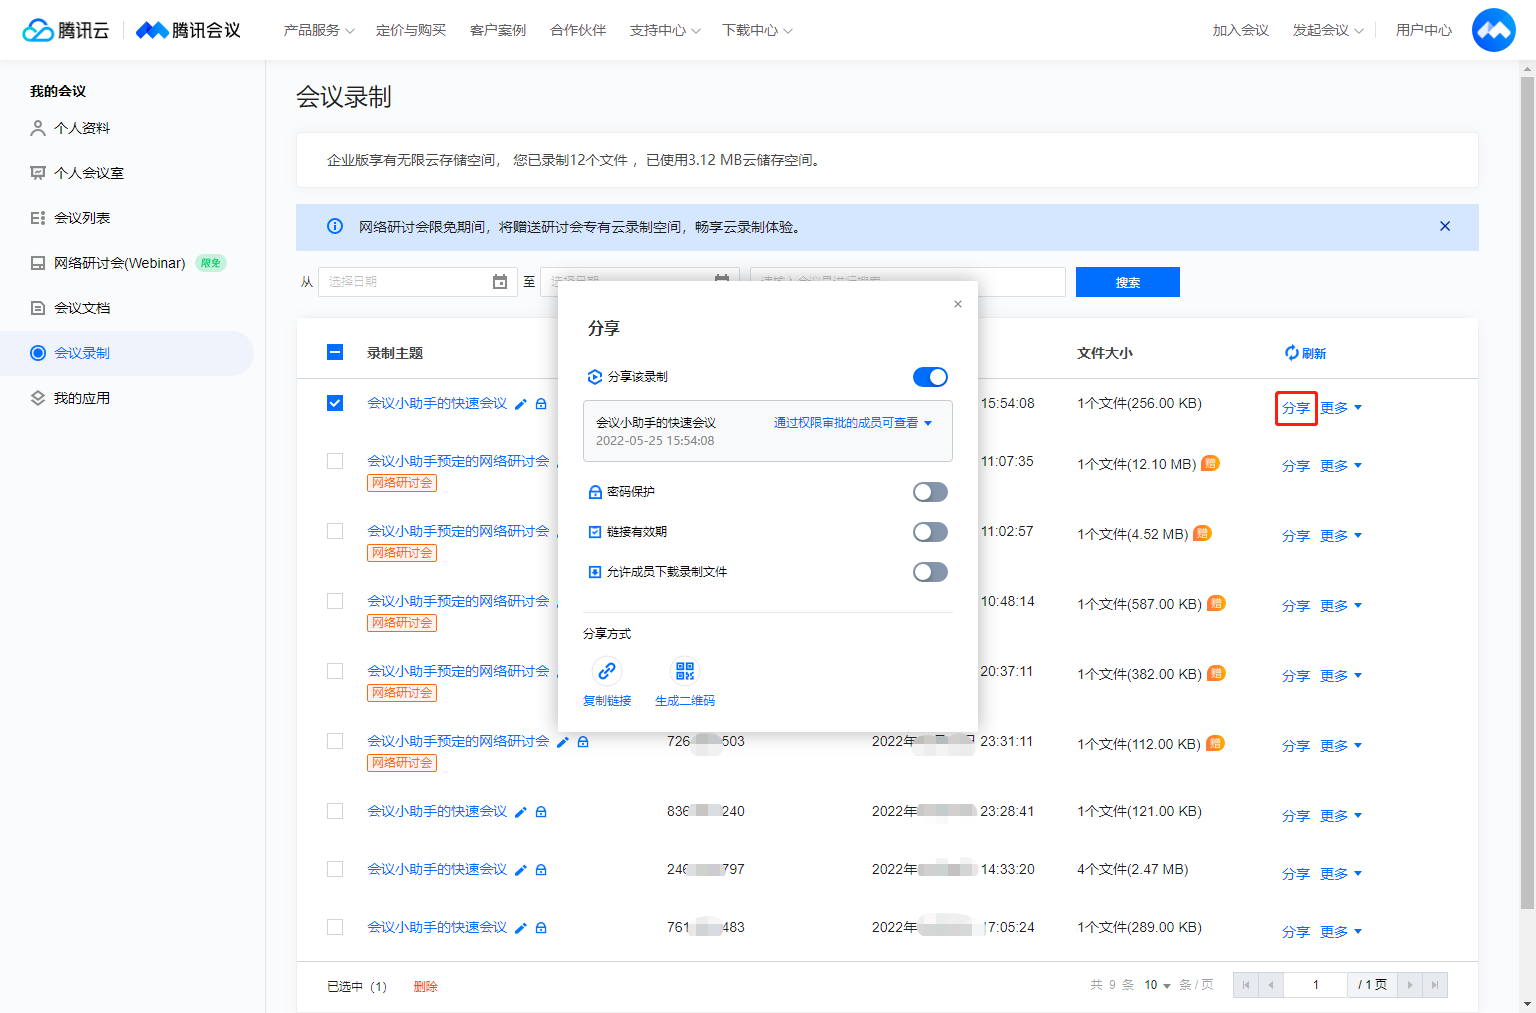The width and height of the screenshot is (1536, 1013).
Task: Open the blue user avatar icon
Action: [1494, 30]
